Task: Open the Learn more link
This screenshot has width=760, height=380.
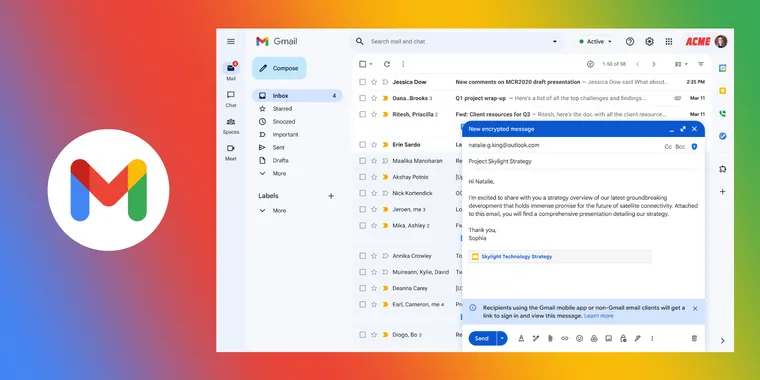Action: coord(599,316)
